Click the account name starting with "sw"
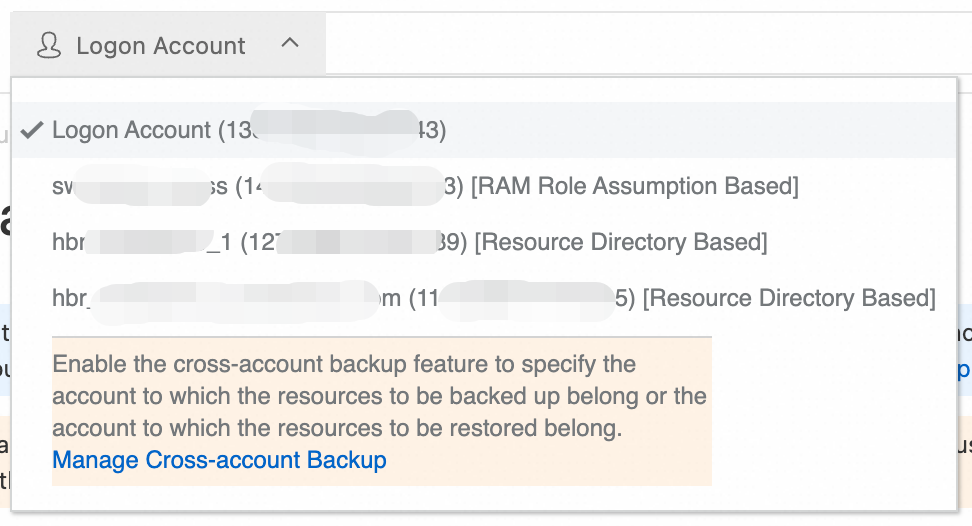 pos(140,186)
